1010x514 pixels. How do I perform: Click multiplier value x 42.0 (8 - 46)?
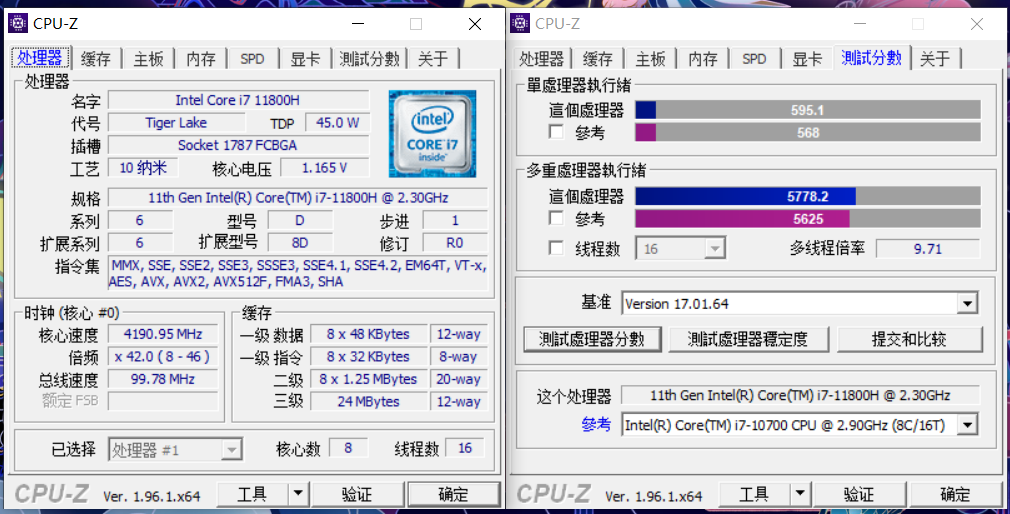pos(163,356)
